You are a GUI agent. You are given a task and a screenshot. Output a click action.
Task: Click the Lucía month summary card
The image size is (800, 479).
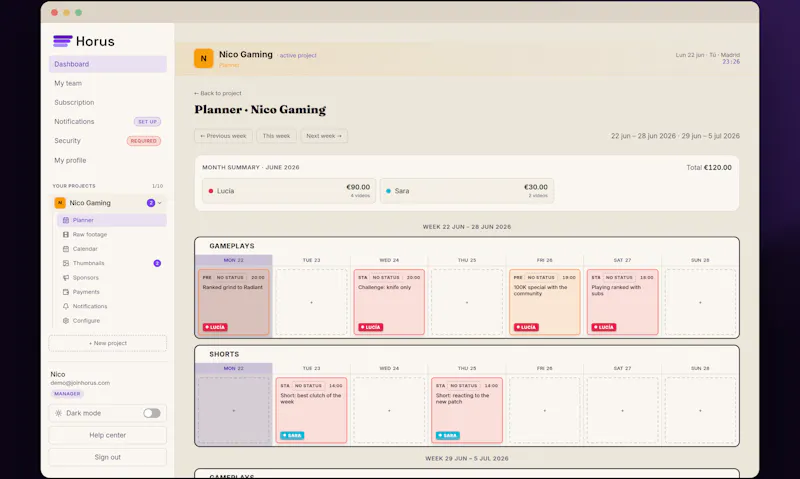[289, 191]
